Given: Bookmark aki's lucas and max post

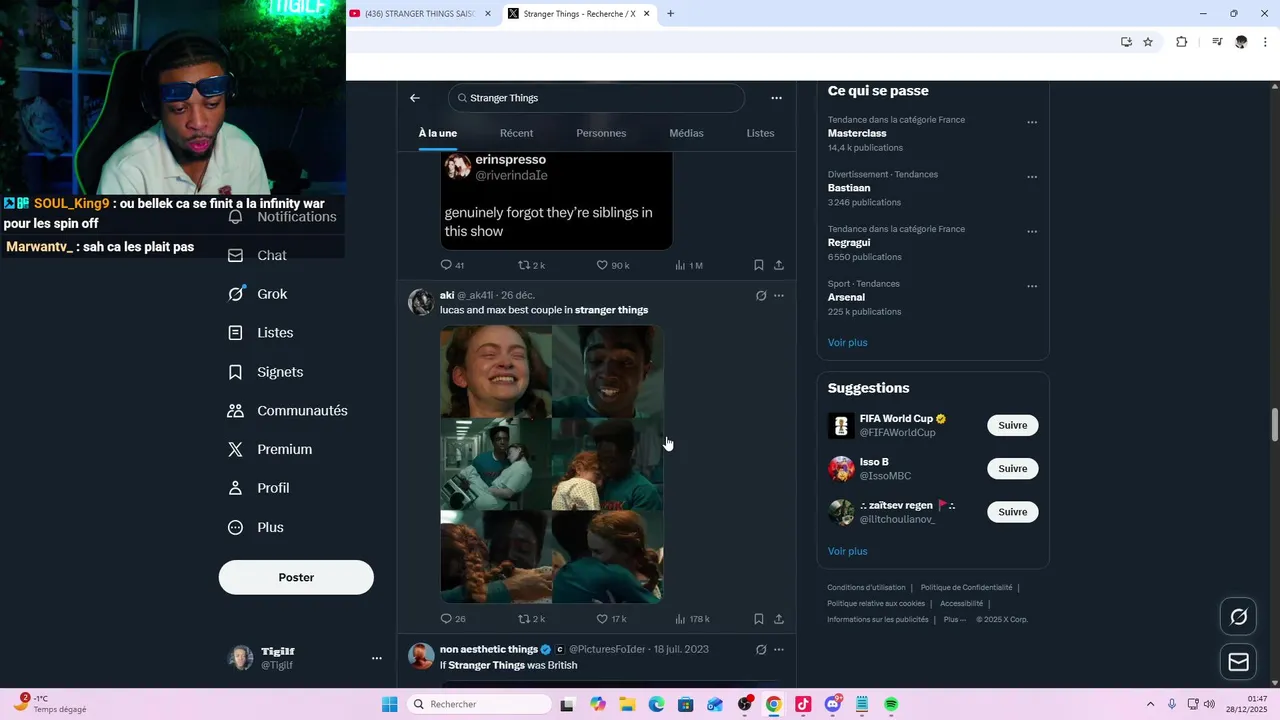Looking at the screenshot, I should 759,619.
